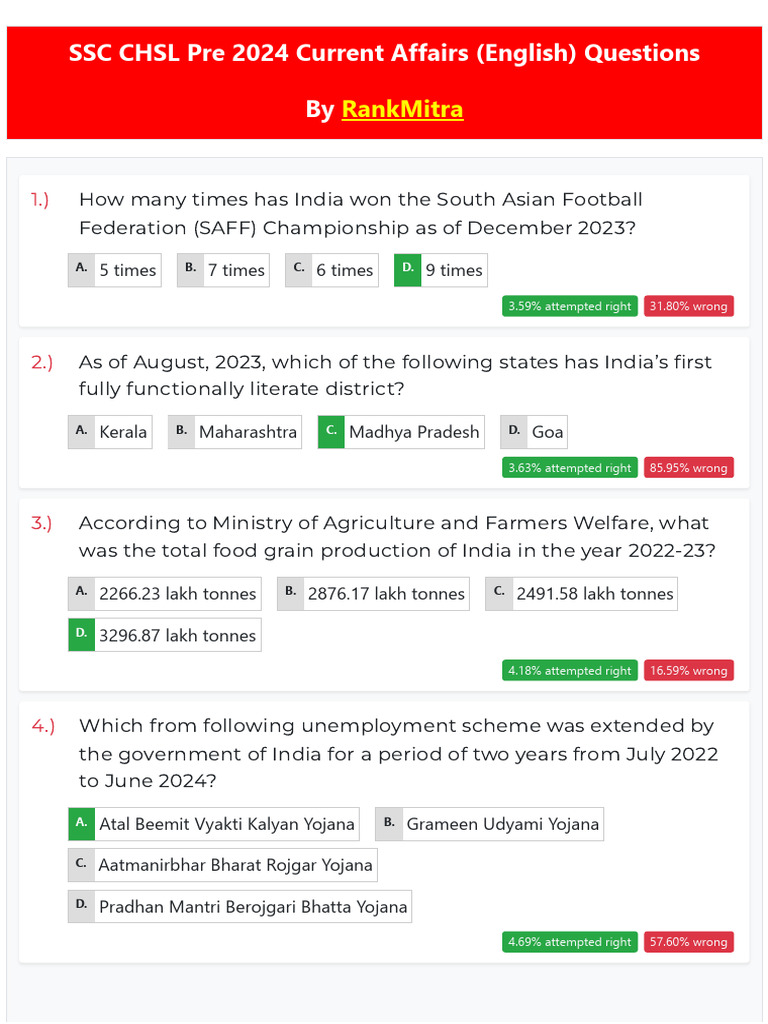Choose Kerala for question 2

110,432
